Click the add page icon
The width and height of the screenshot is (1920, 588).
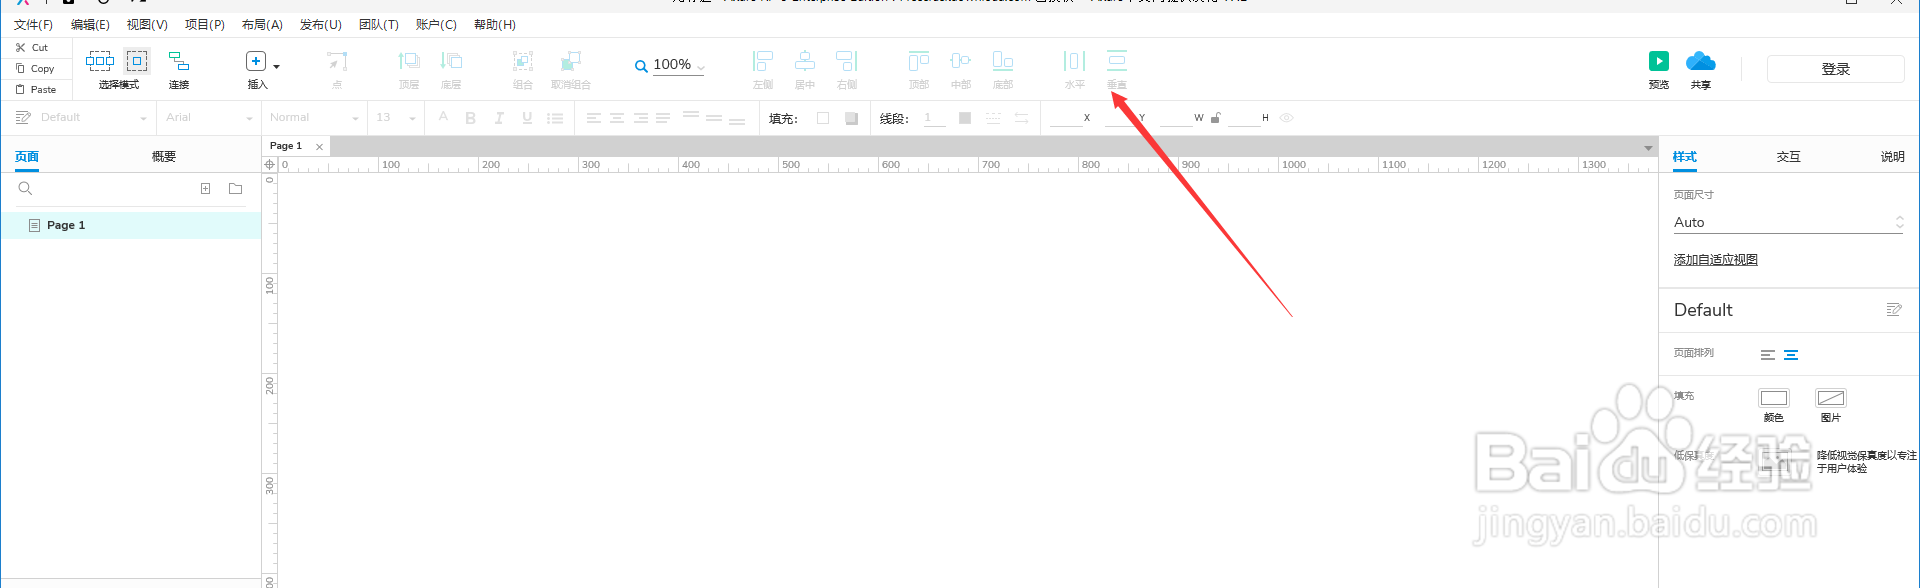(x=205, y=188)
